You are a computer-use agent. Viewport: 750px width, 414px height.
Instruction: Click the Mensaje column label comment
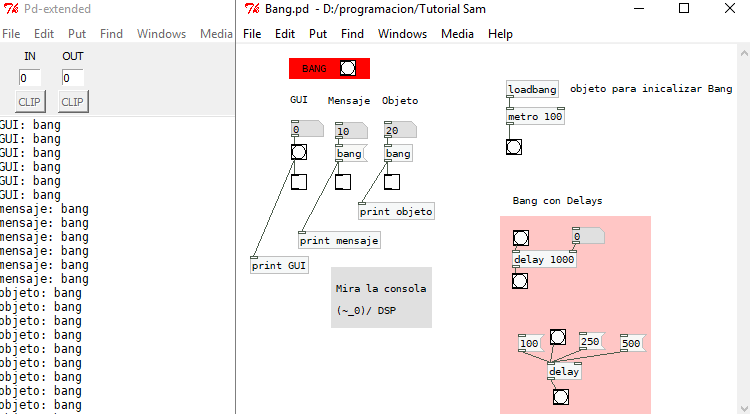tap(349, 101)
